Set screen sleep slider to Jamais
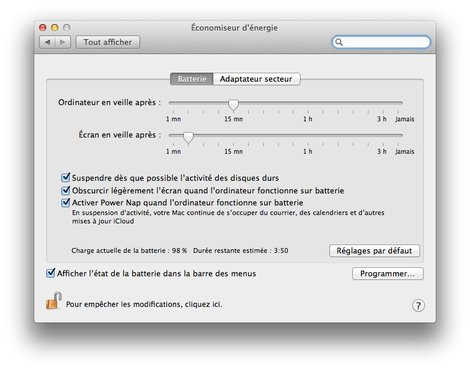Screen dimensions: 470x370 coord(398,135)
